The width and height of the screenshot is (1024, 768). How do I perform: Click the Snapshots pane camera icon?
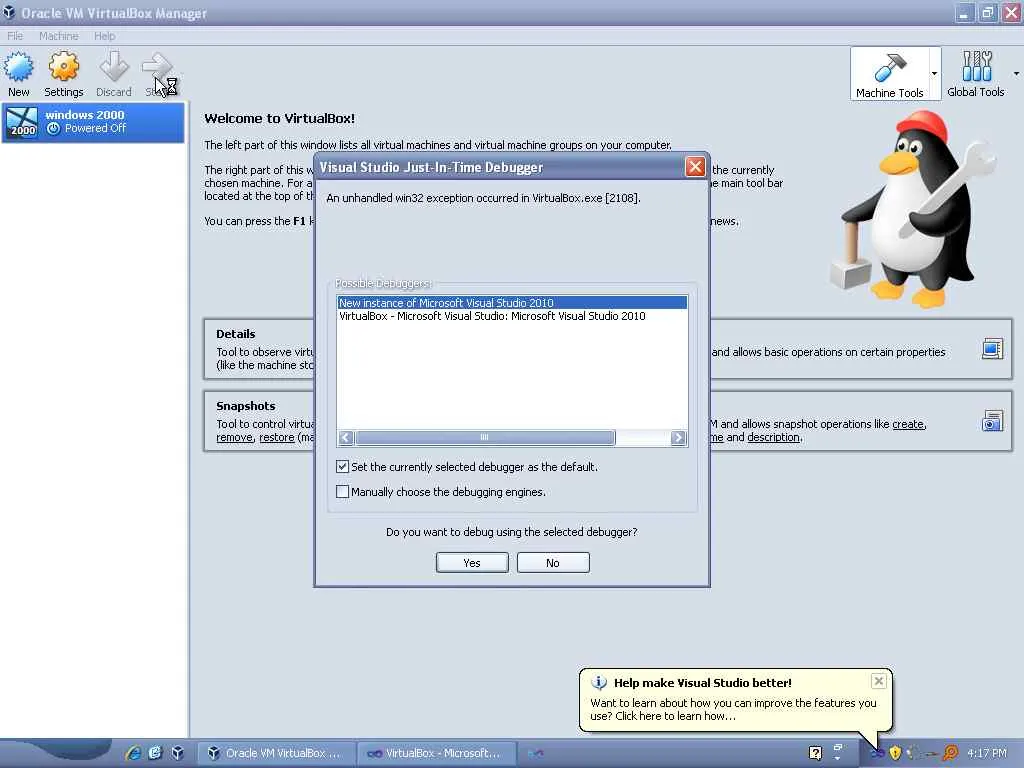(992, 421)
